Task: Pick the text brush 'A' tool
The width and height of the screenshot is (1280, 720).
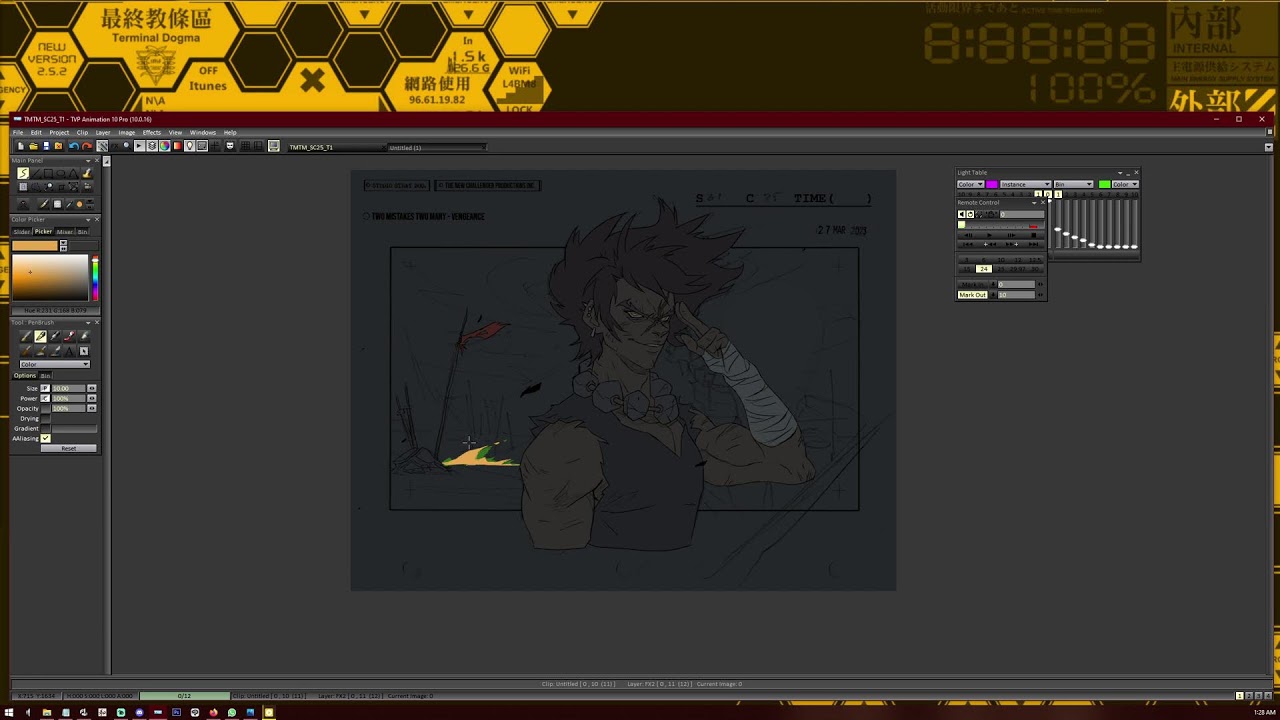Action: (x=69, y=351)
